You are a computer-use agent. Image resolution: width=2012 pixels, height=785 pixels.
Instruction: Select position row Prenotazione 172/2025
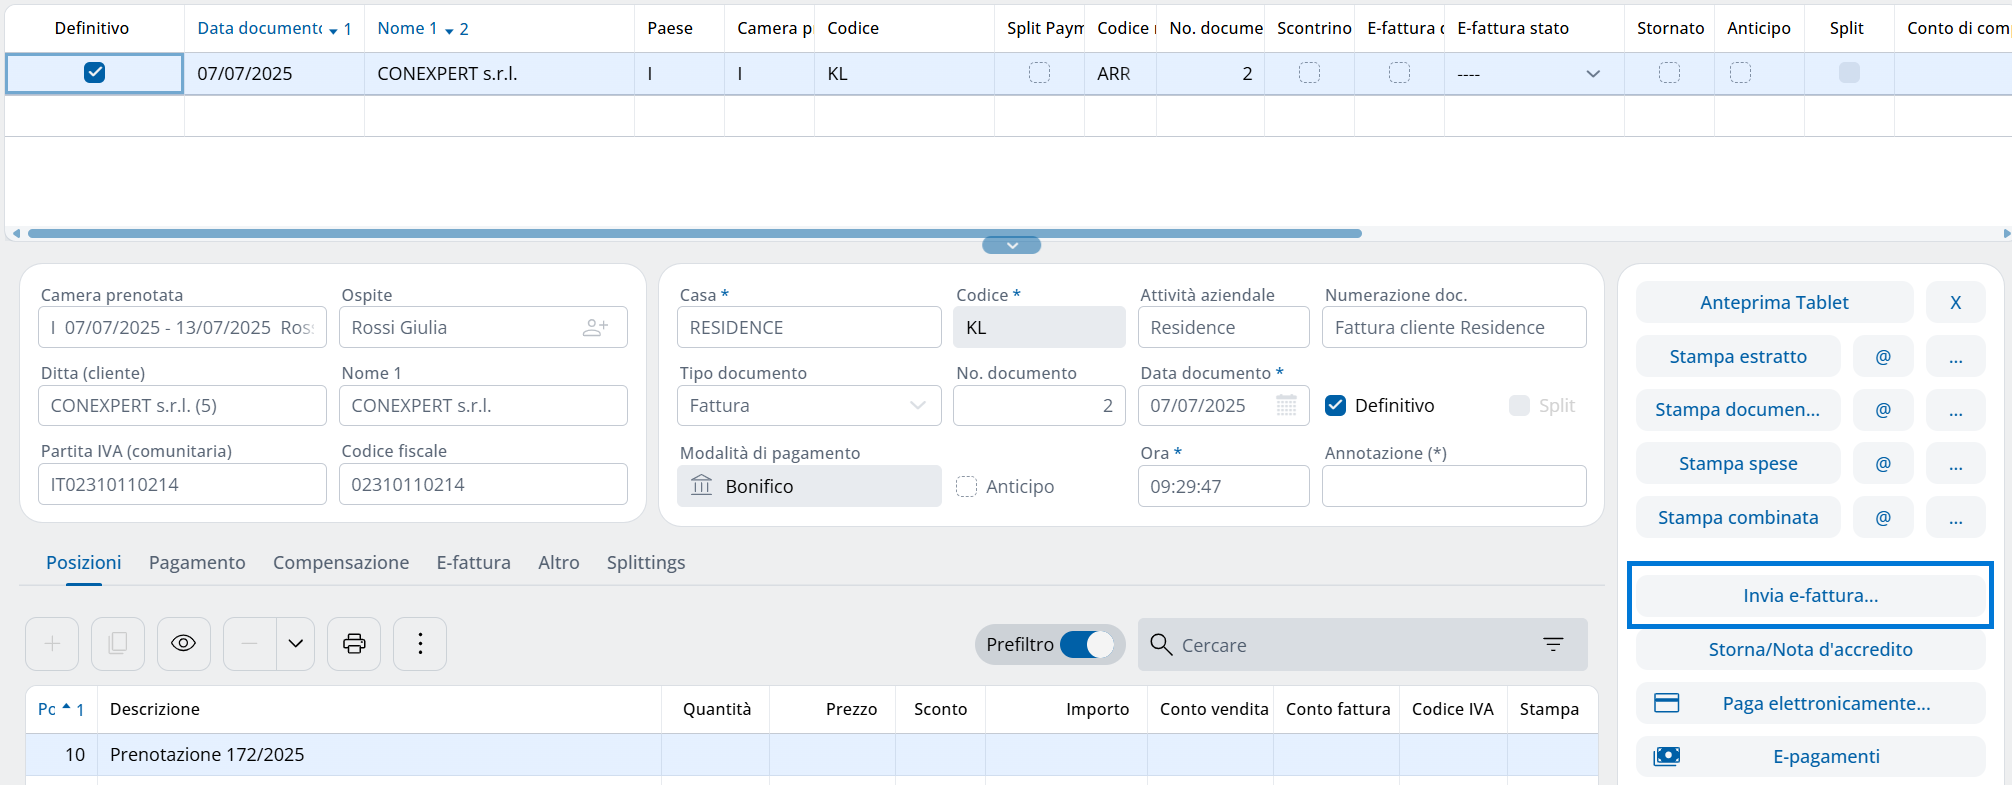pyautogui.click(x=811, y=755)
